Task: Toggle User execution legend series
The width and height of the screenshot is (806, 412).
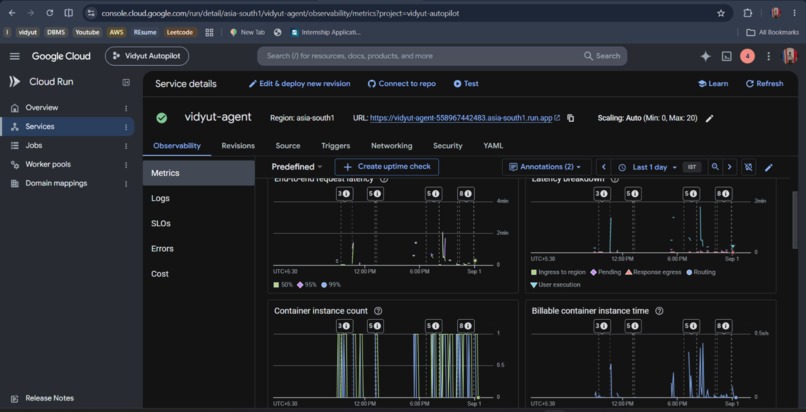Action: (555, 285)
